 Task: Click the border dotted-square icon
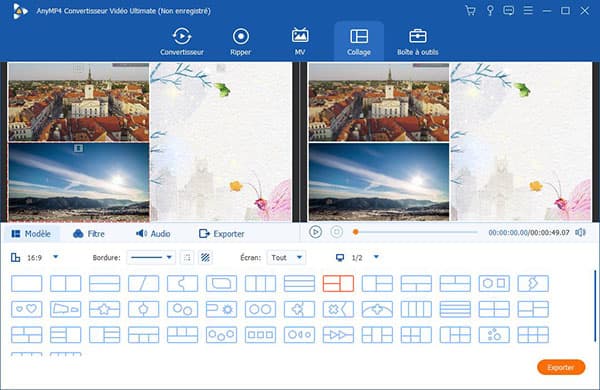pyautogui.click(x=187, y=258)
